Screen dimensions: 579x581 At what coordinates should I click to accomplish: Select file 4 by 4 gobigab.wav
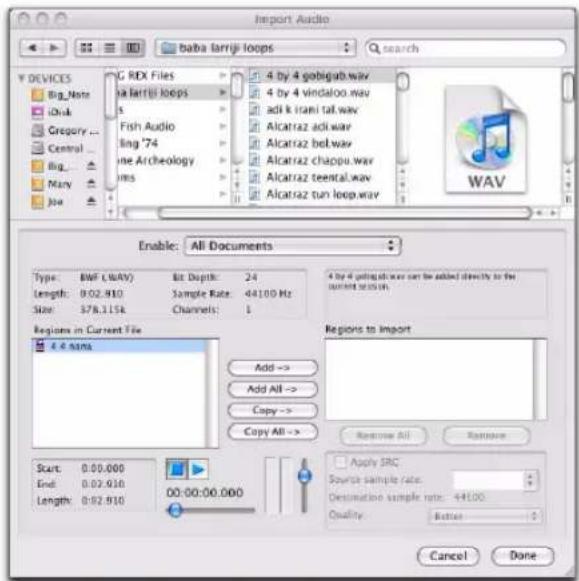point(322,76)
